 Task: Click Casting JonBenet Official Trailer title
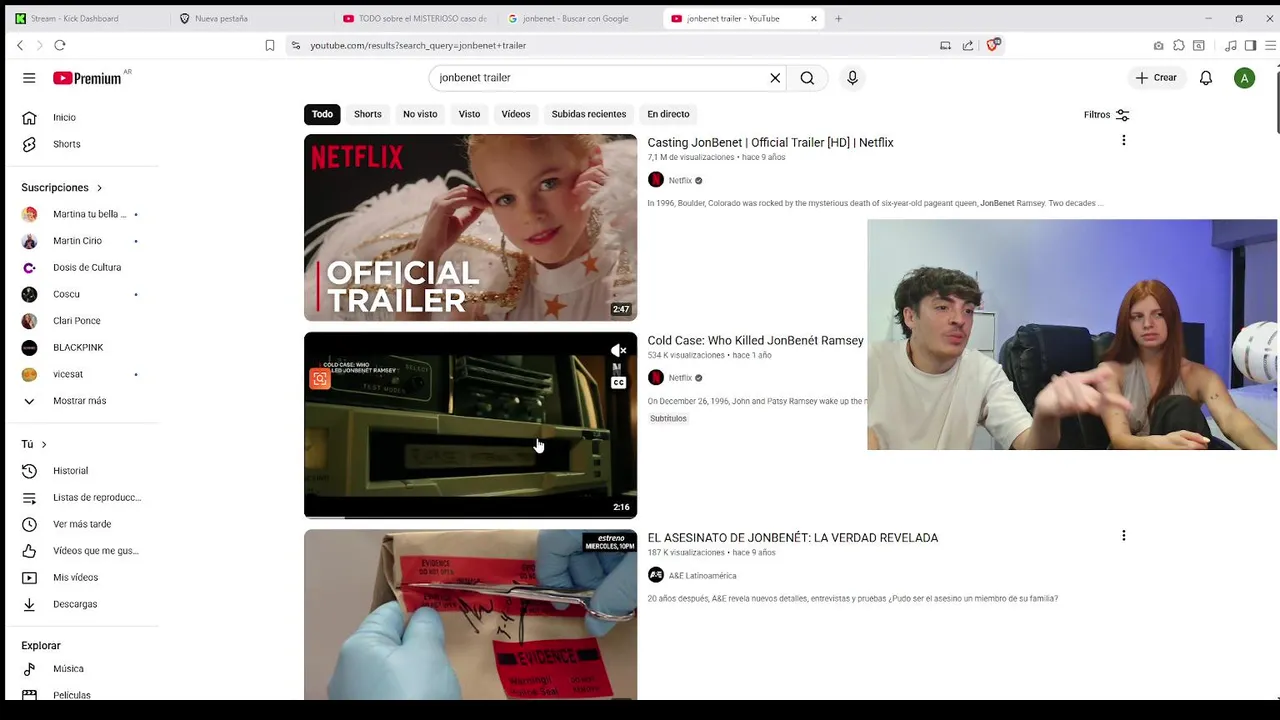click(x=770, y=143)
